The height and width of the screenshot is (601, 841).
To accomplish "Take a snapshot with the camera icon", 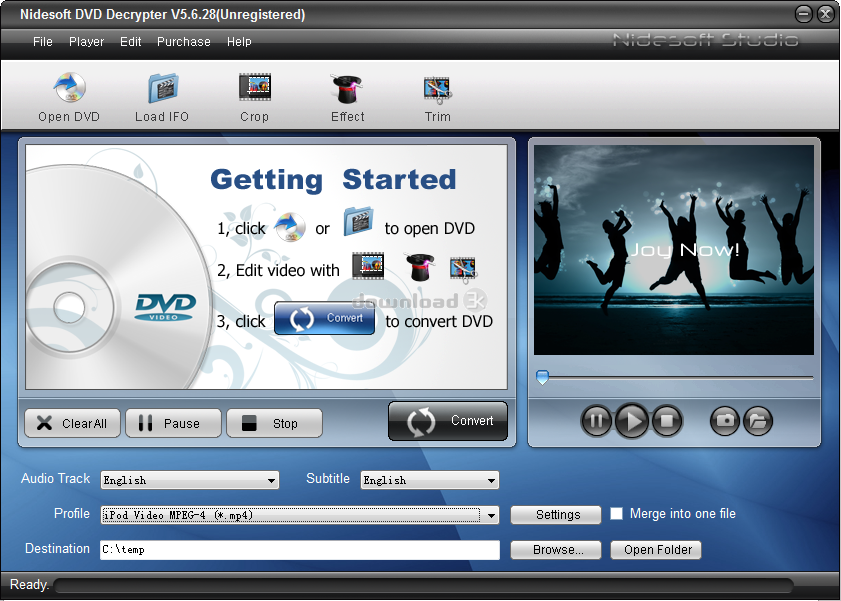I will click(725, 421).
